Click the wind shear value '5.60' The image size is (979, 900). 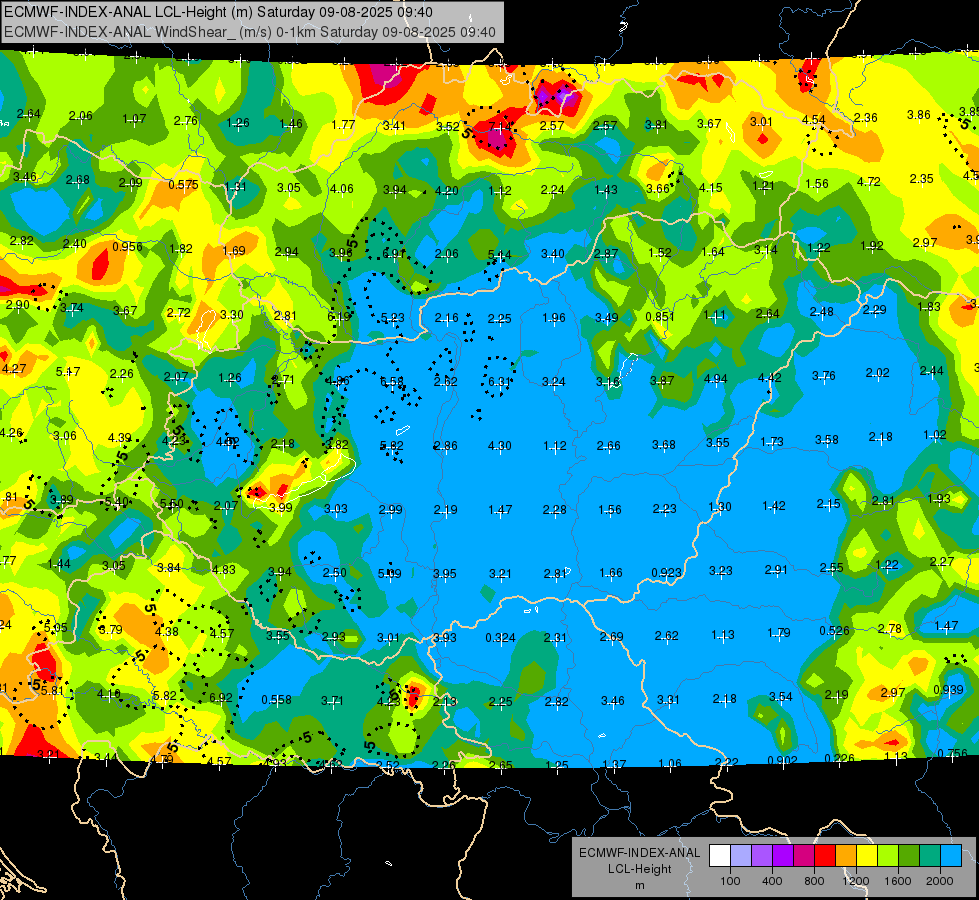coord(172,503)
